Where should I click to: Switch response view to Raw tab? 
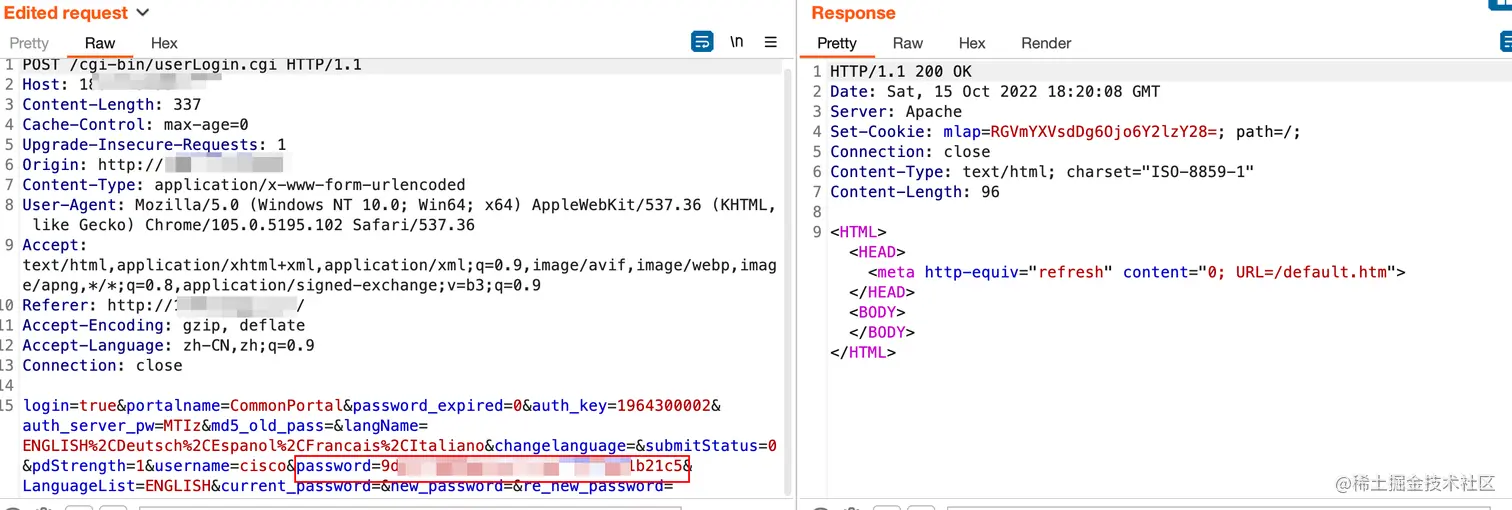pos(908,43)
